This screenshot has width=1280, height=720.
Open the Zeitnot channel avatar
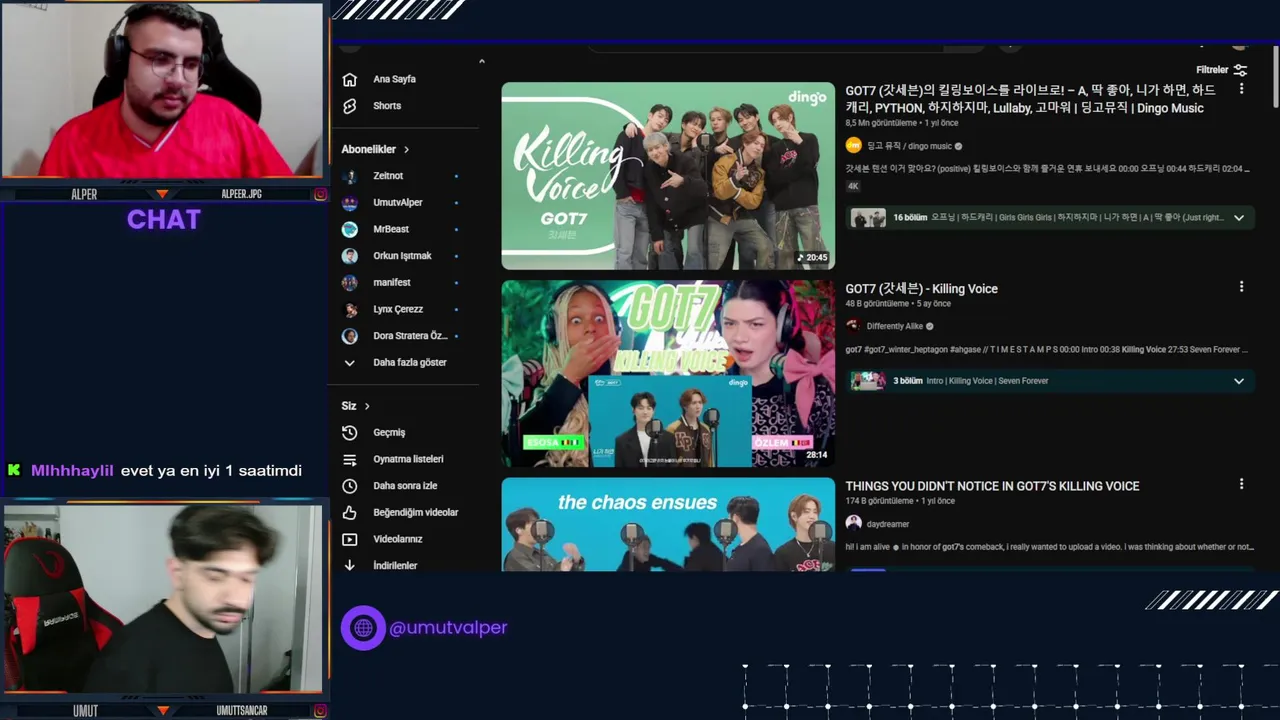tap(350, 176)
